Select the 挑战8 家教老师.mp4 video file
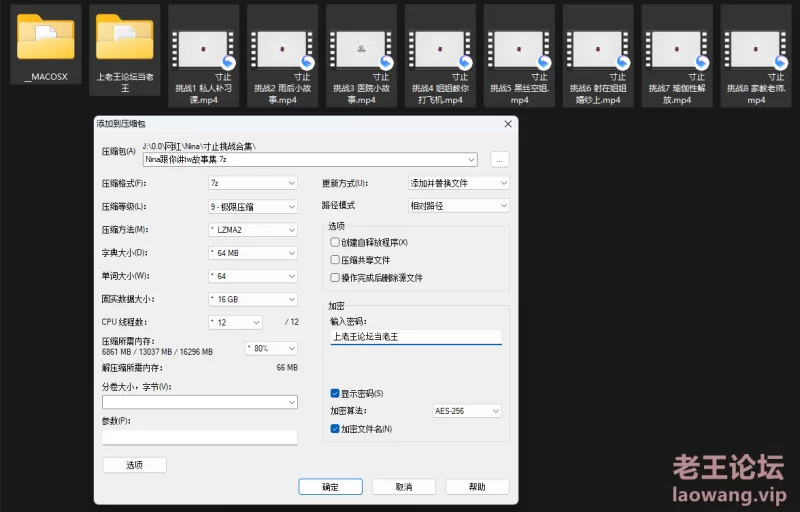Viewport: 800px width, 512px height. point(756,56)
